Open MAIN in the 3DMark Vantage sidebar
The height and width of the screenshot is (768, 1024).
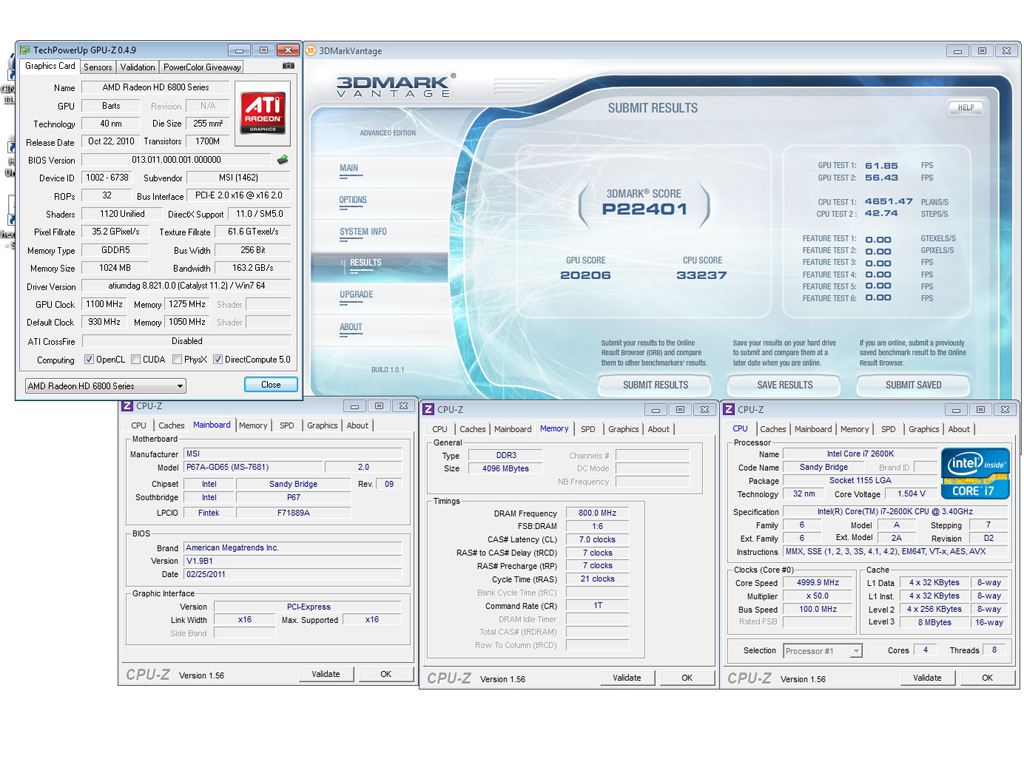(x=349, y=168)
